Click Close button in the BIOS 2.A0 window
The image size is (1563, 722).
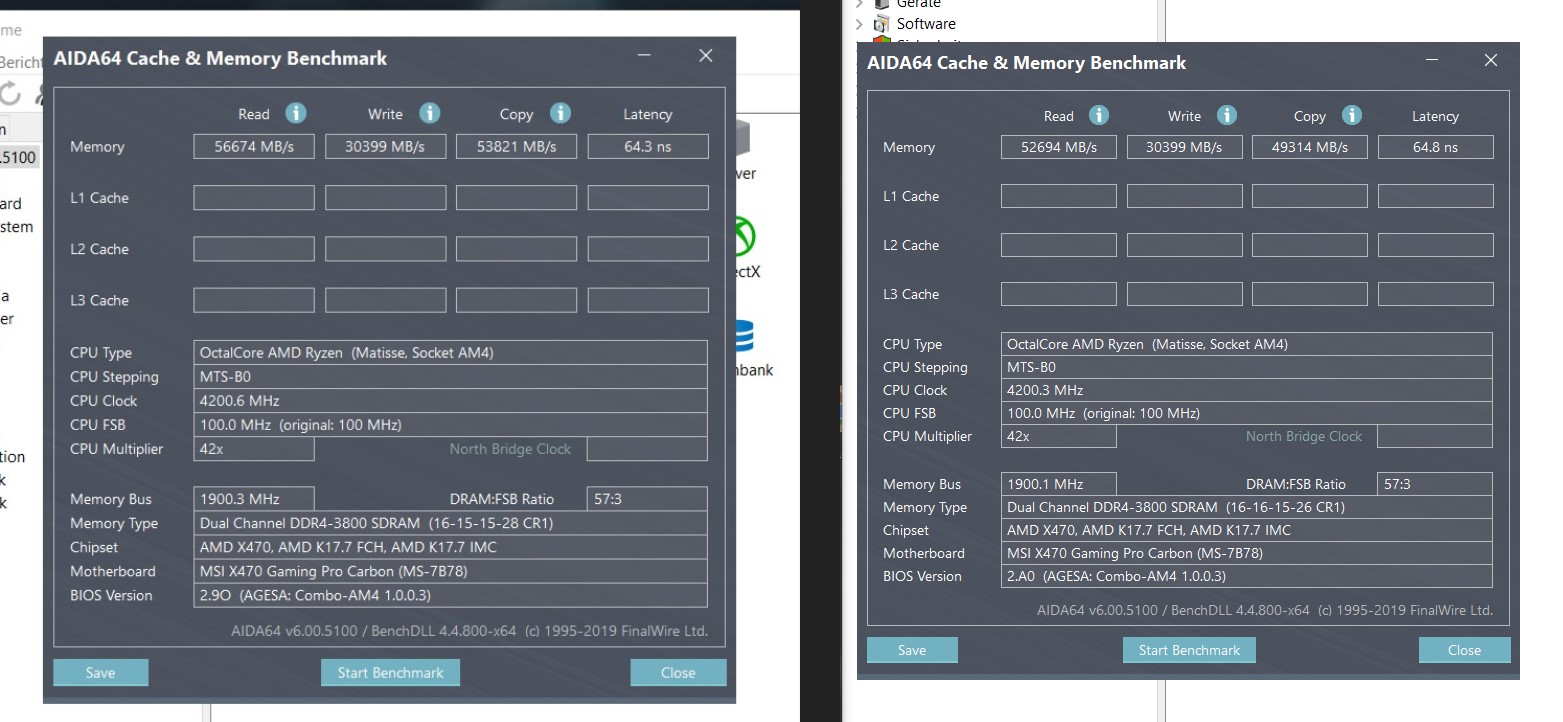click(x=1464, y=650)
